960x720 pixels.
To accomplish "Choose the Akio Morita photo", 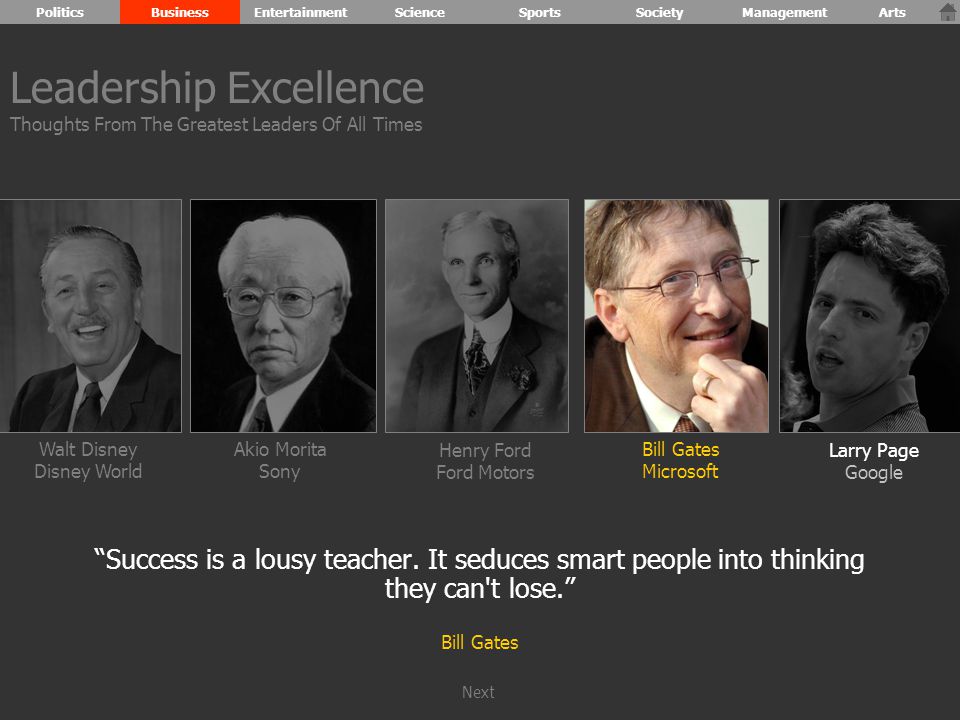I will (x=283, y=316).
